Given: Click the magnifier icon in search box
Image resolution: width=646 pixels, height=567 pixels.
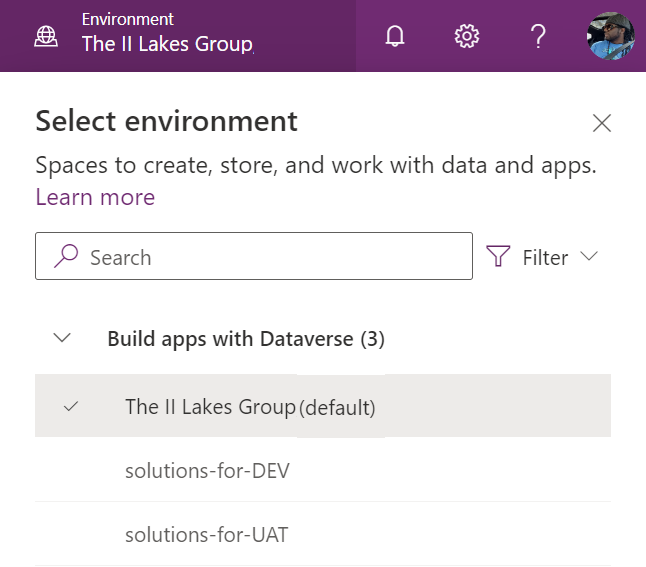Looking at the screenshot, I should click(x=66, y=257).
